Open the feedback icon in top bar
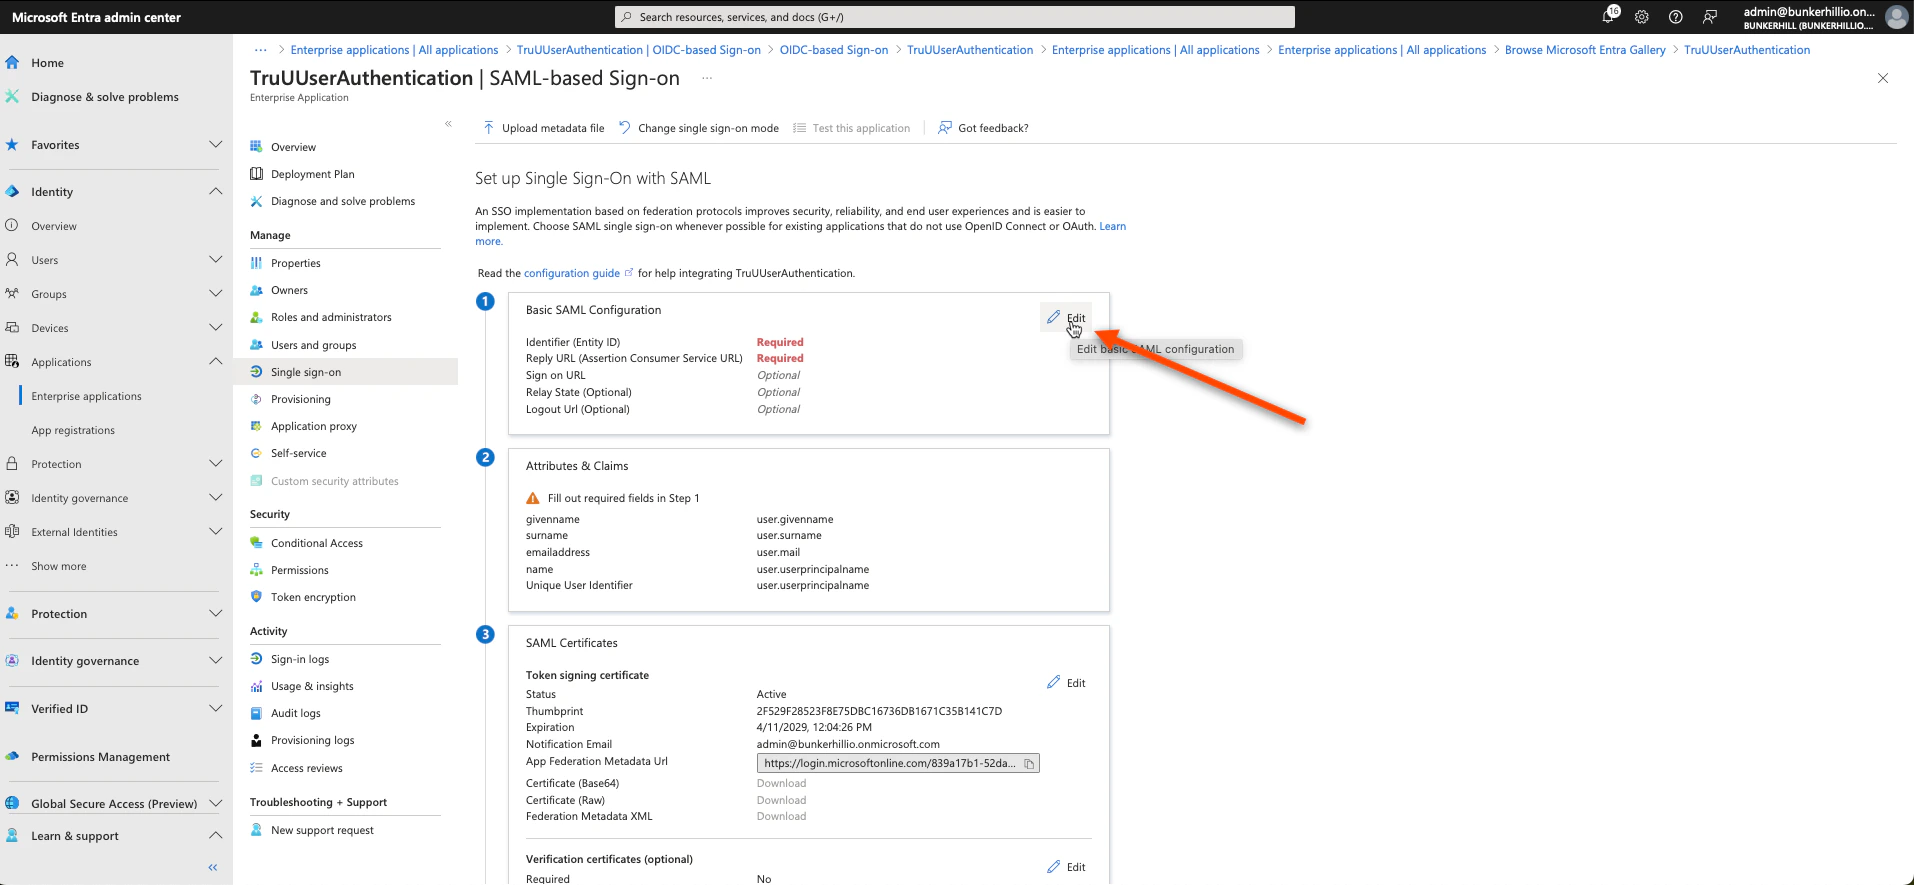 (1710, 17)
